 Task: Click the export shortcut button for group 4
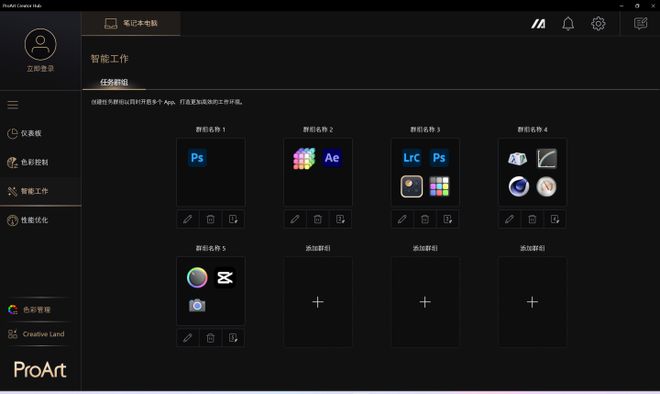pos(555,219)
